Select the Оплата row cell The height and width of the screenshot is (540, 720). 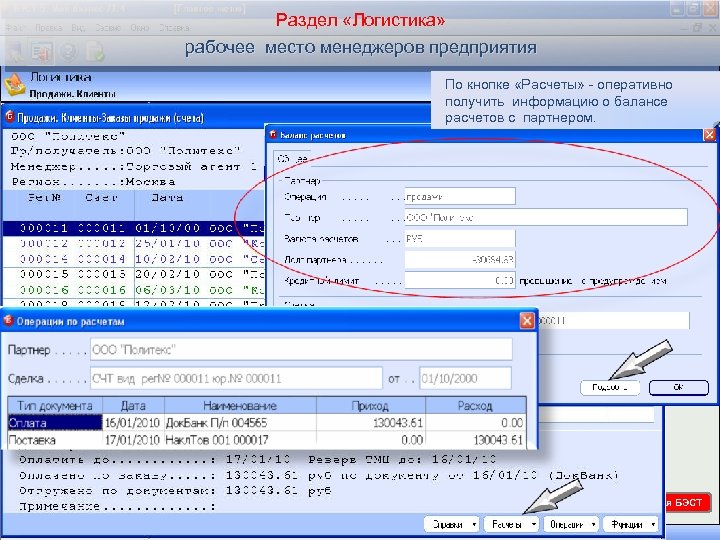55,422
